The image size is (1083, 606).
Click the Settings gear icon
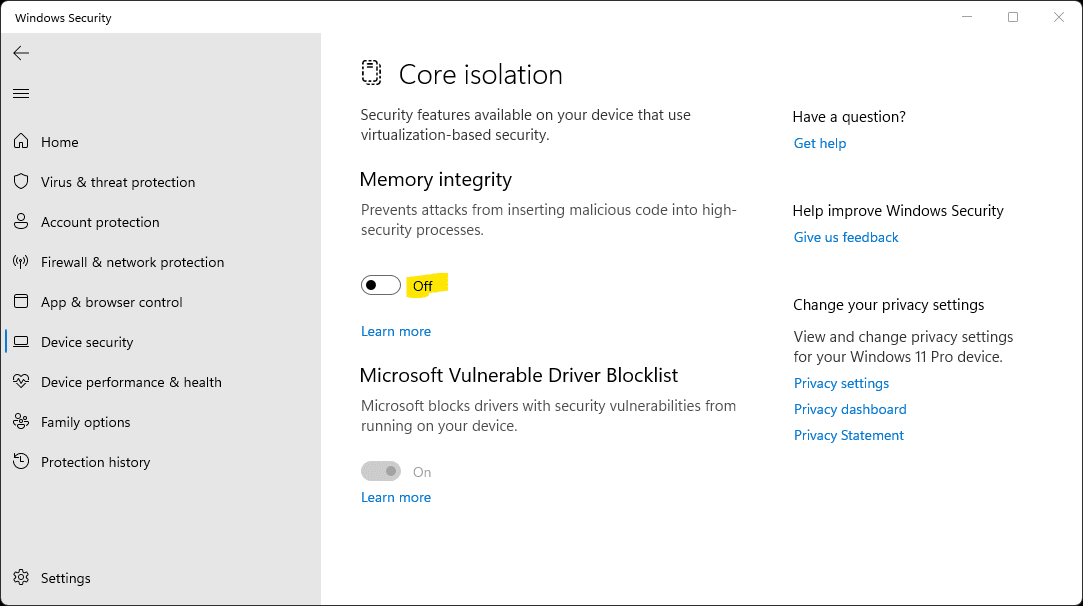click(x=20, y=578)
